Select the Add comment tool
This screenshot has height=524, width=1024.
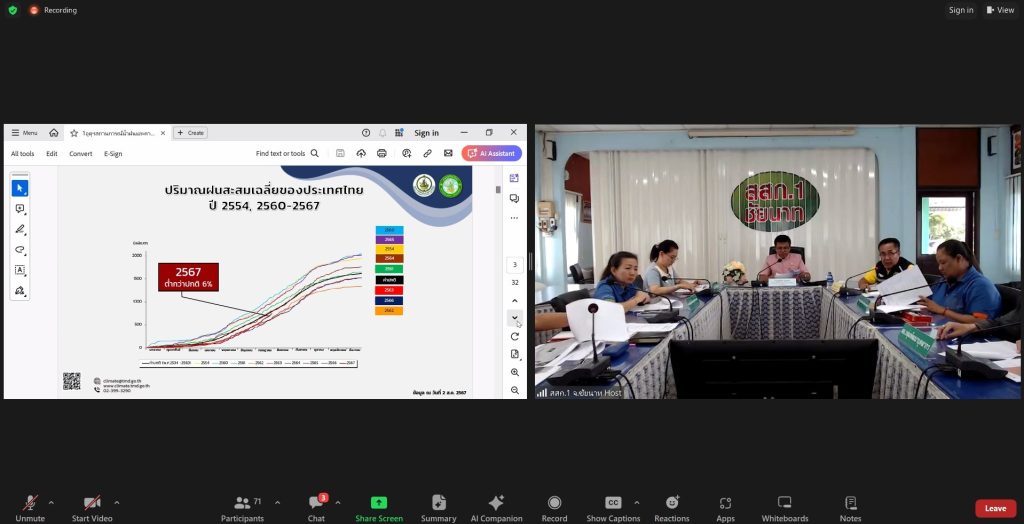tap(20, 209)
